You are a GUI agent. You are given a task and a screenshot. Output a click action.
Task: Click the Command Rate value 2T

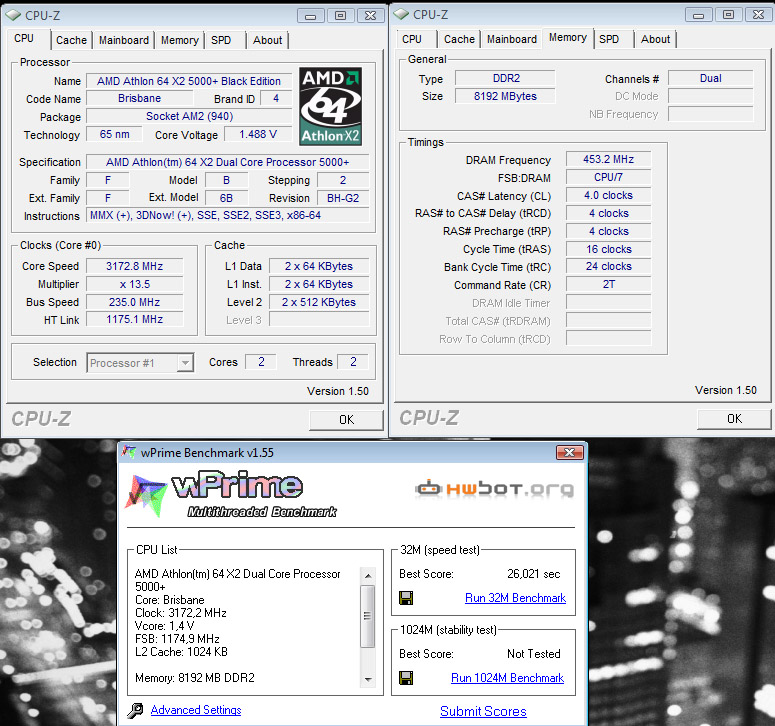point(608,285)
